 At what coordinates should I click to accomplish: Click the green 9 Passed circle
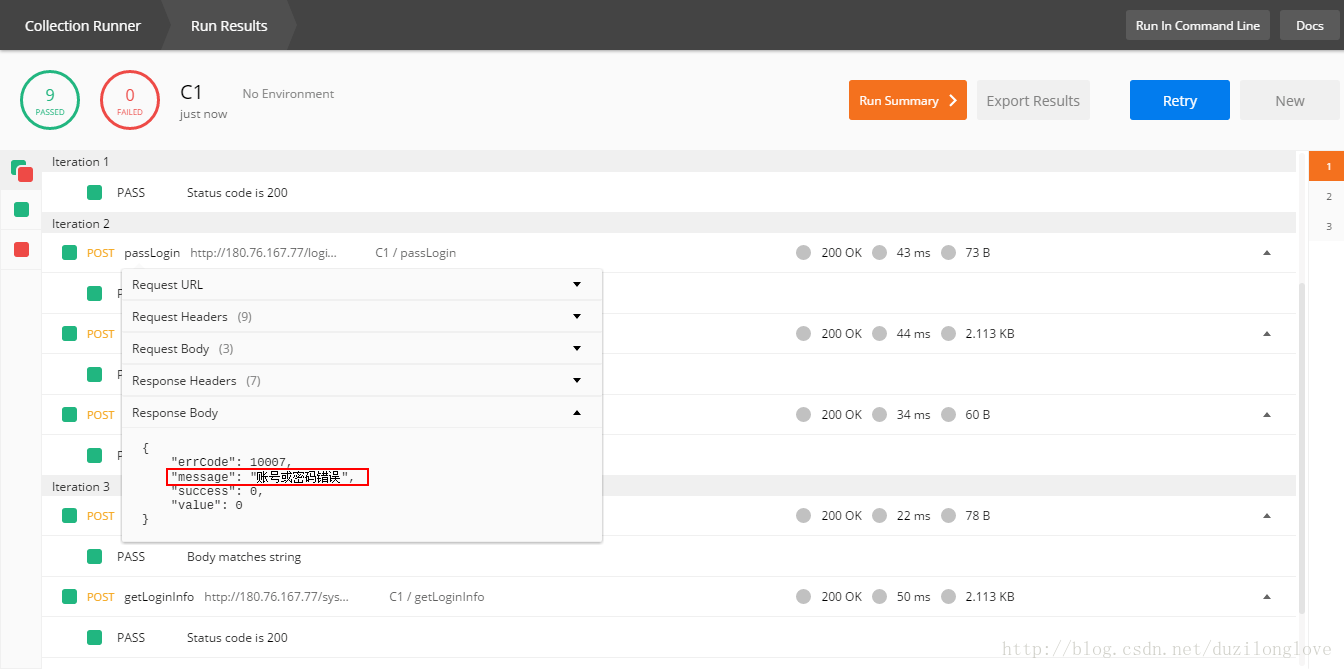pyautogui.click(x=50, y=101)
